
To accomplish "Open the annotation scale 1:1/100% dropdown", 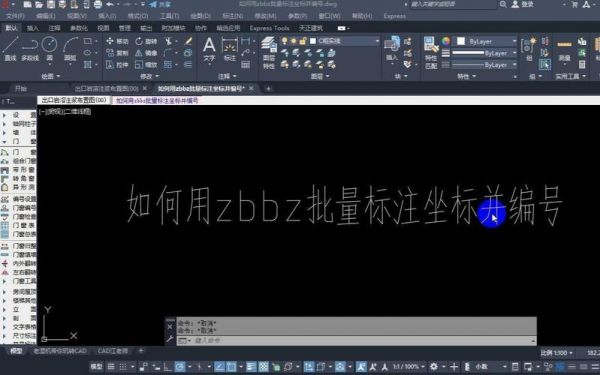I will (409, 367).
